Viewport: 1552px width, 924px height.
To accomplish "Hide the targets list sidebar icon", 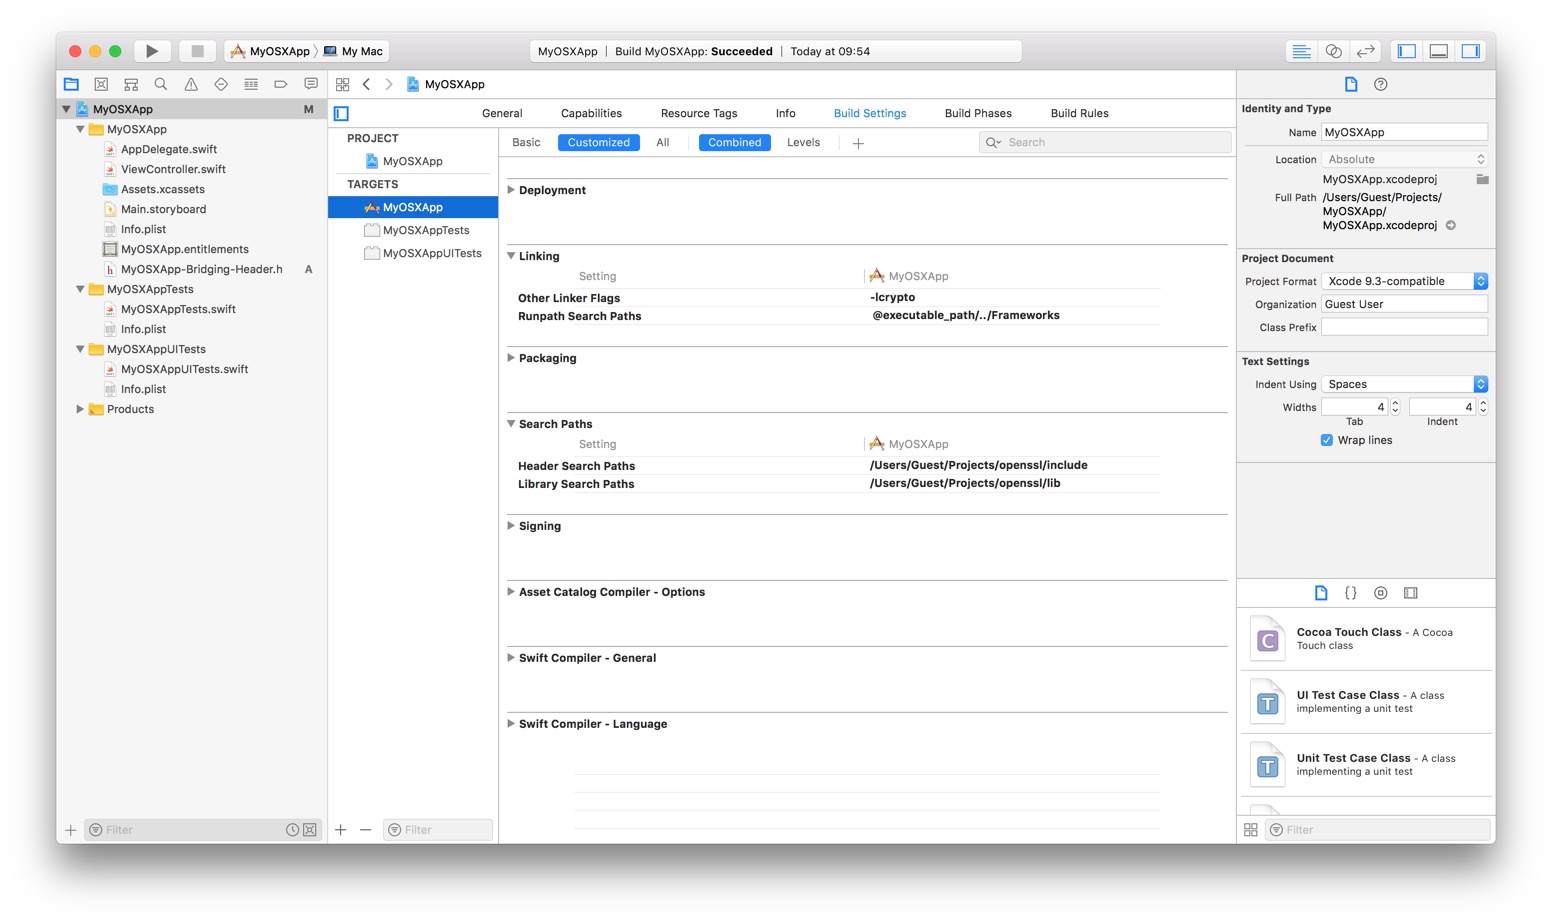I will (x=342, y=114).
